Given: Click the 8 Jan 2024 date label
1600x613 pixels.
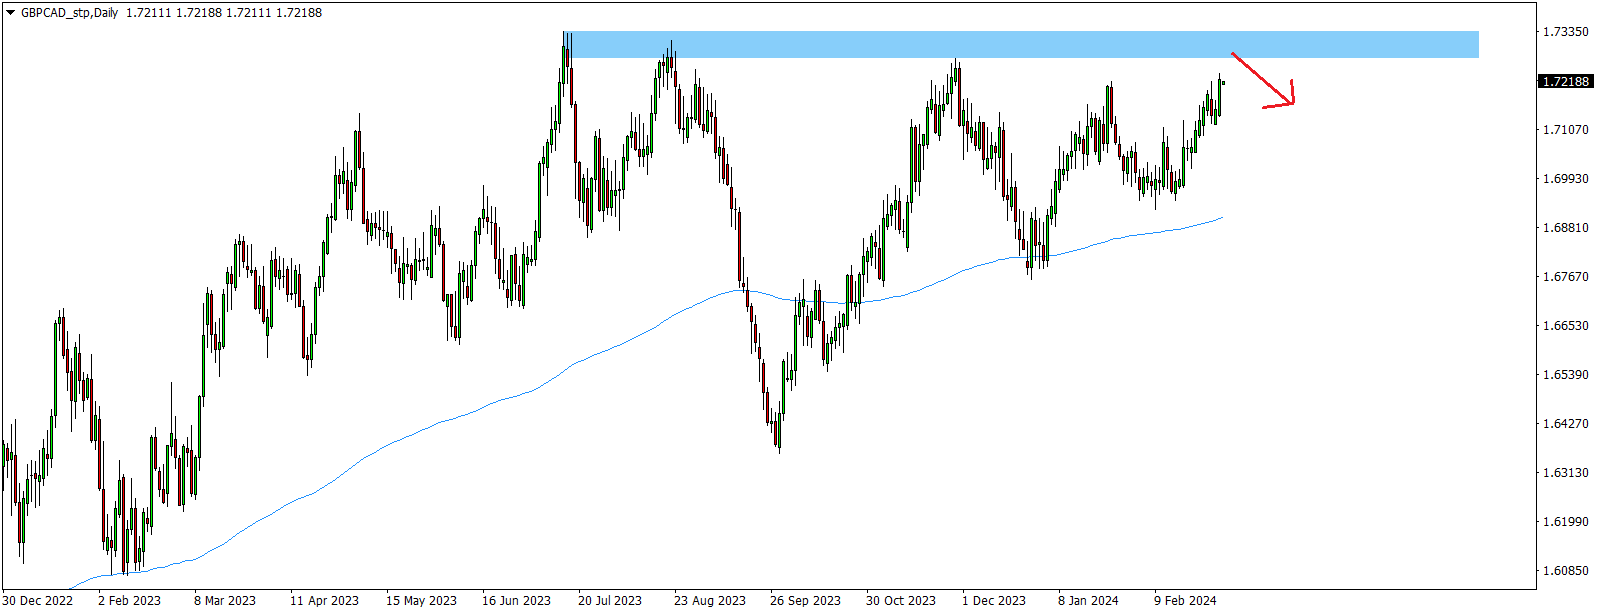Looking at the screenshot, I should pyautogui.click(x=1088, y=601).
